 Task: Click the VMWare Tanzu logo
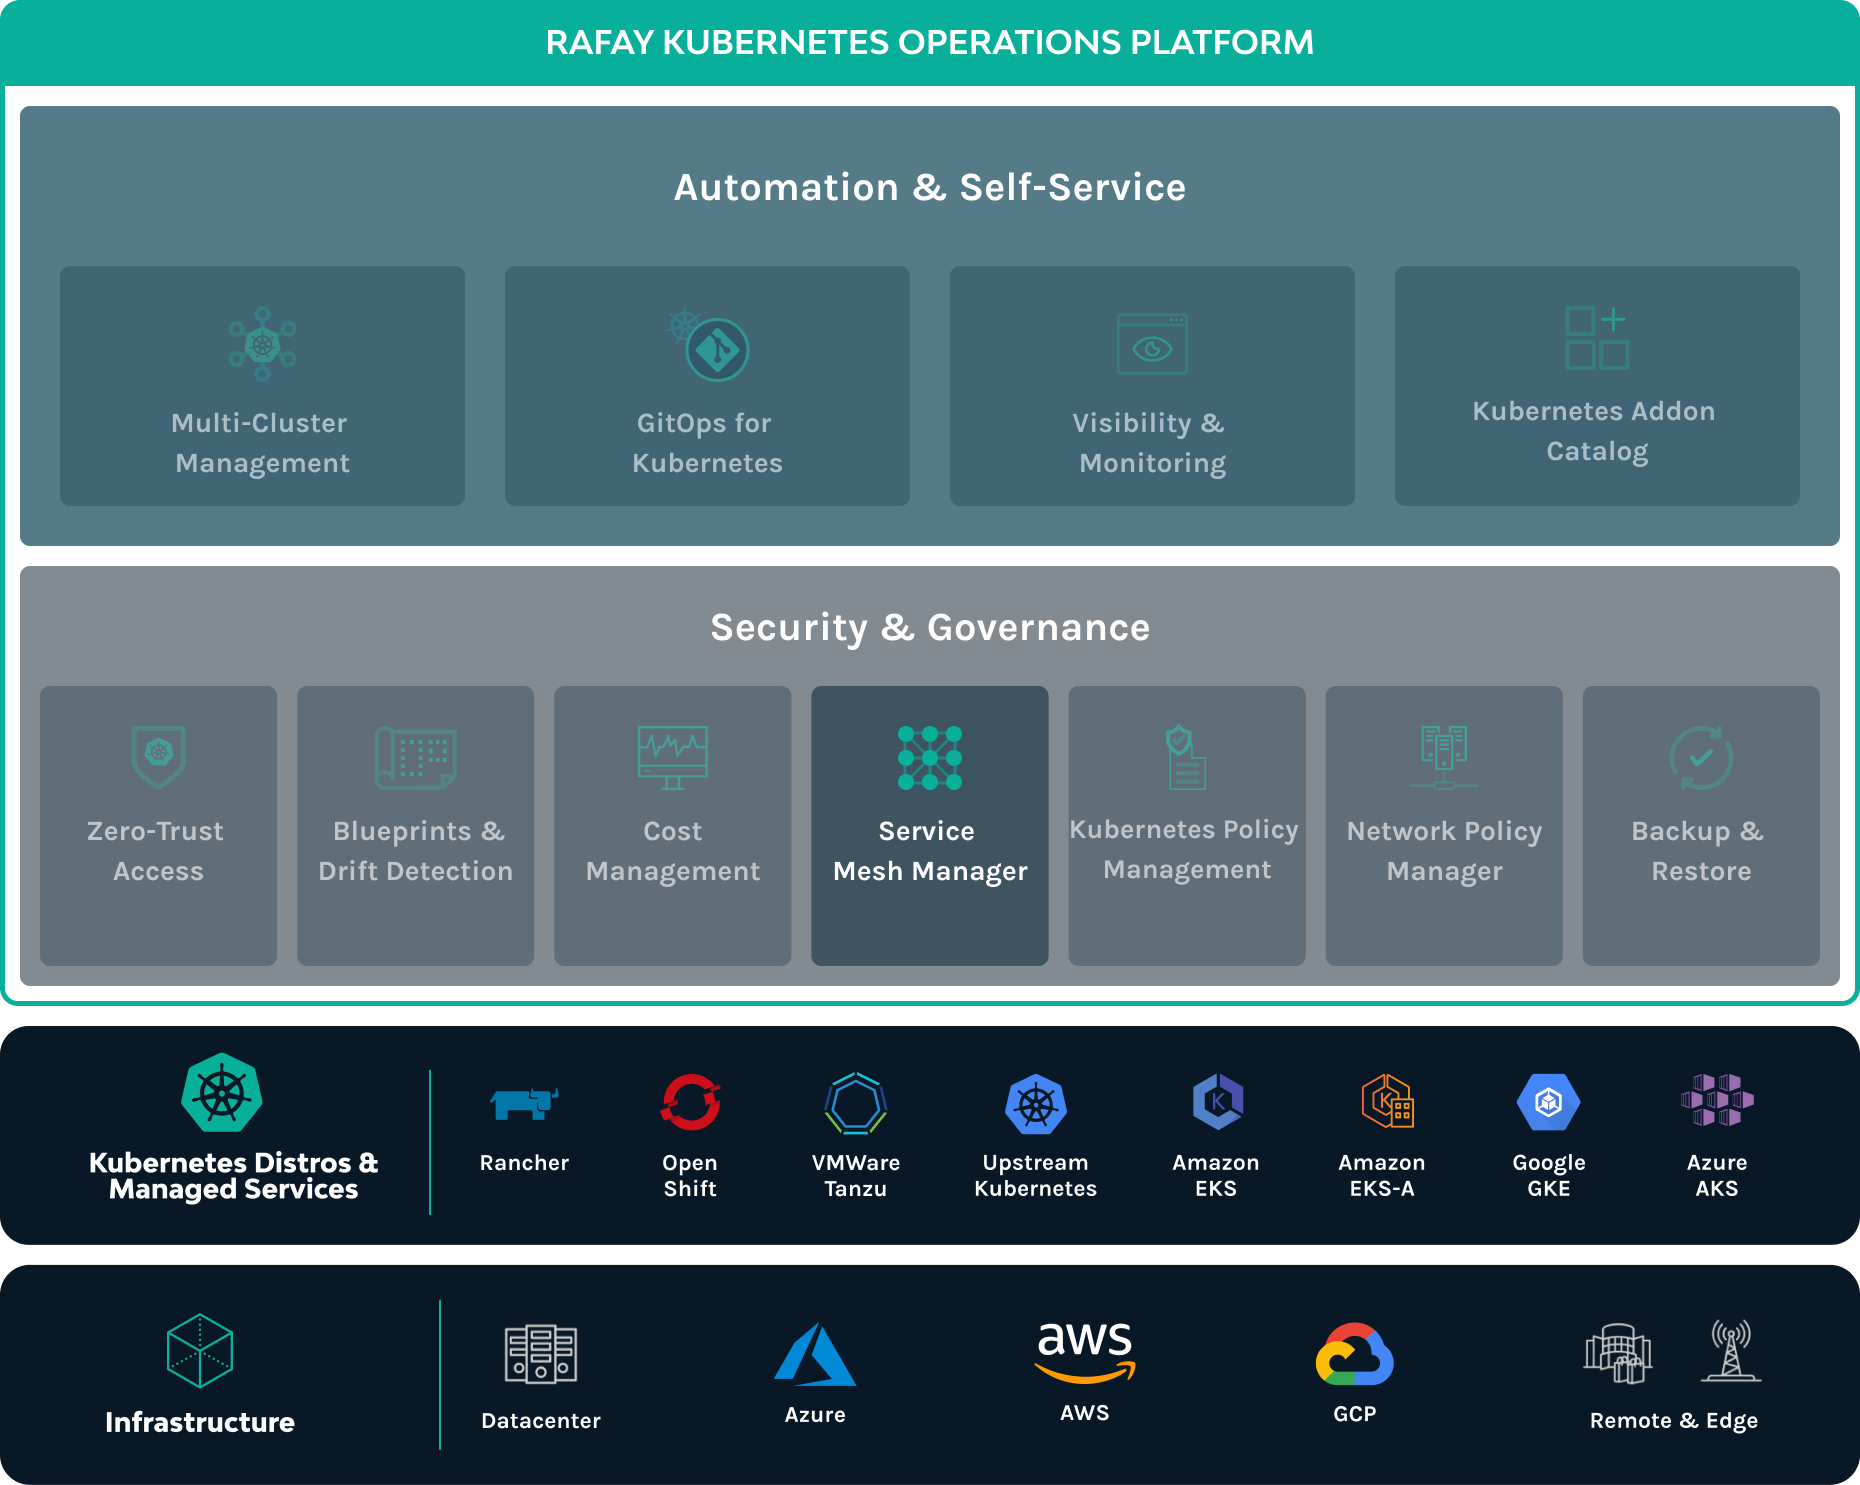tap(856, 1102)
